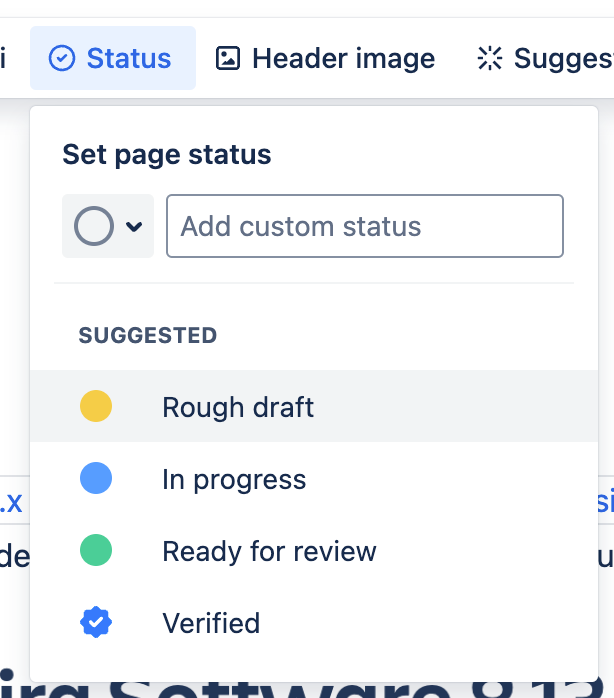Click the empty gray status color circle
The width and height of the screenshot is (614, 698).
pos(93,226)
